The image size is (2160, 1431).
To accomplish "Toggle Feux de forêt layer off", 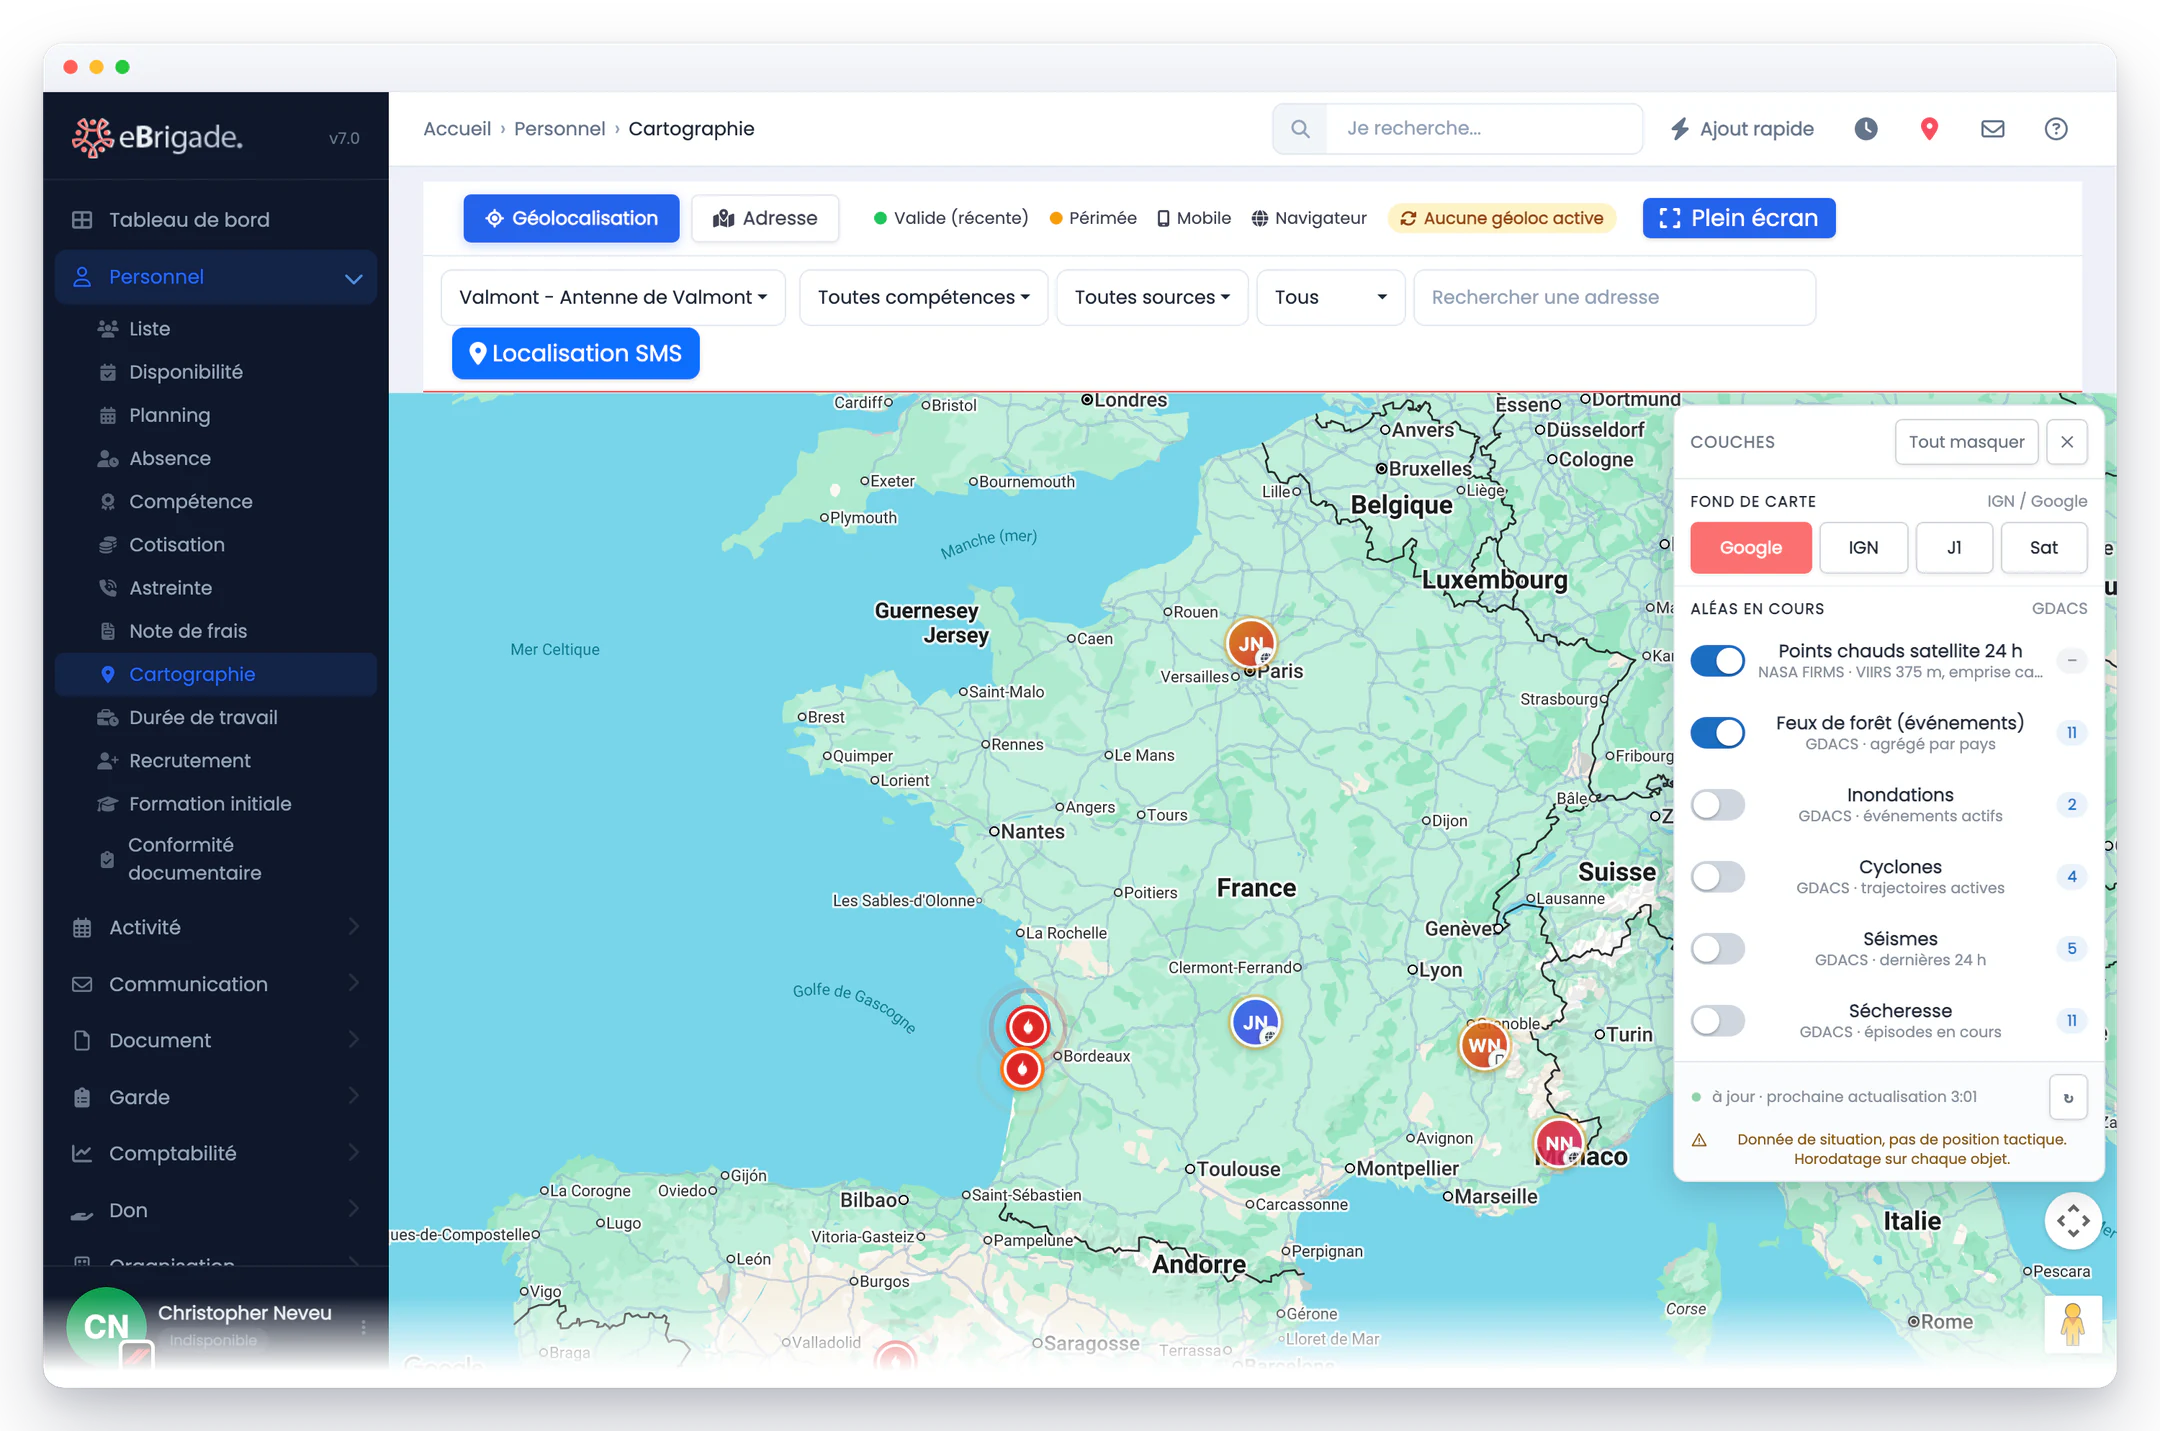I will (1718, 733).
